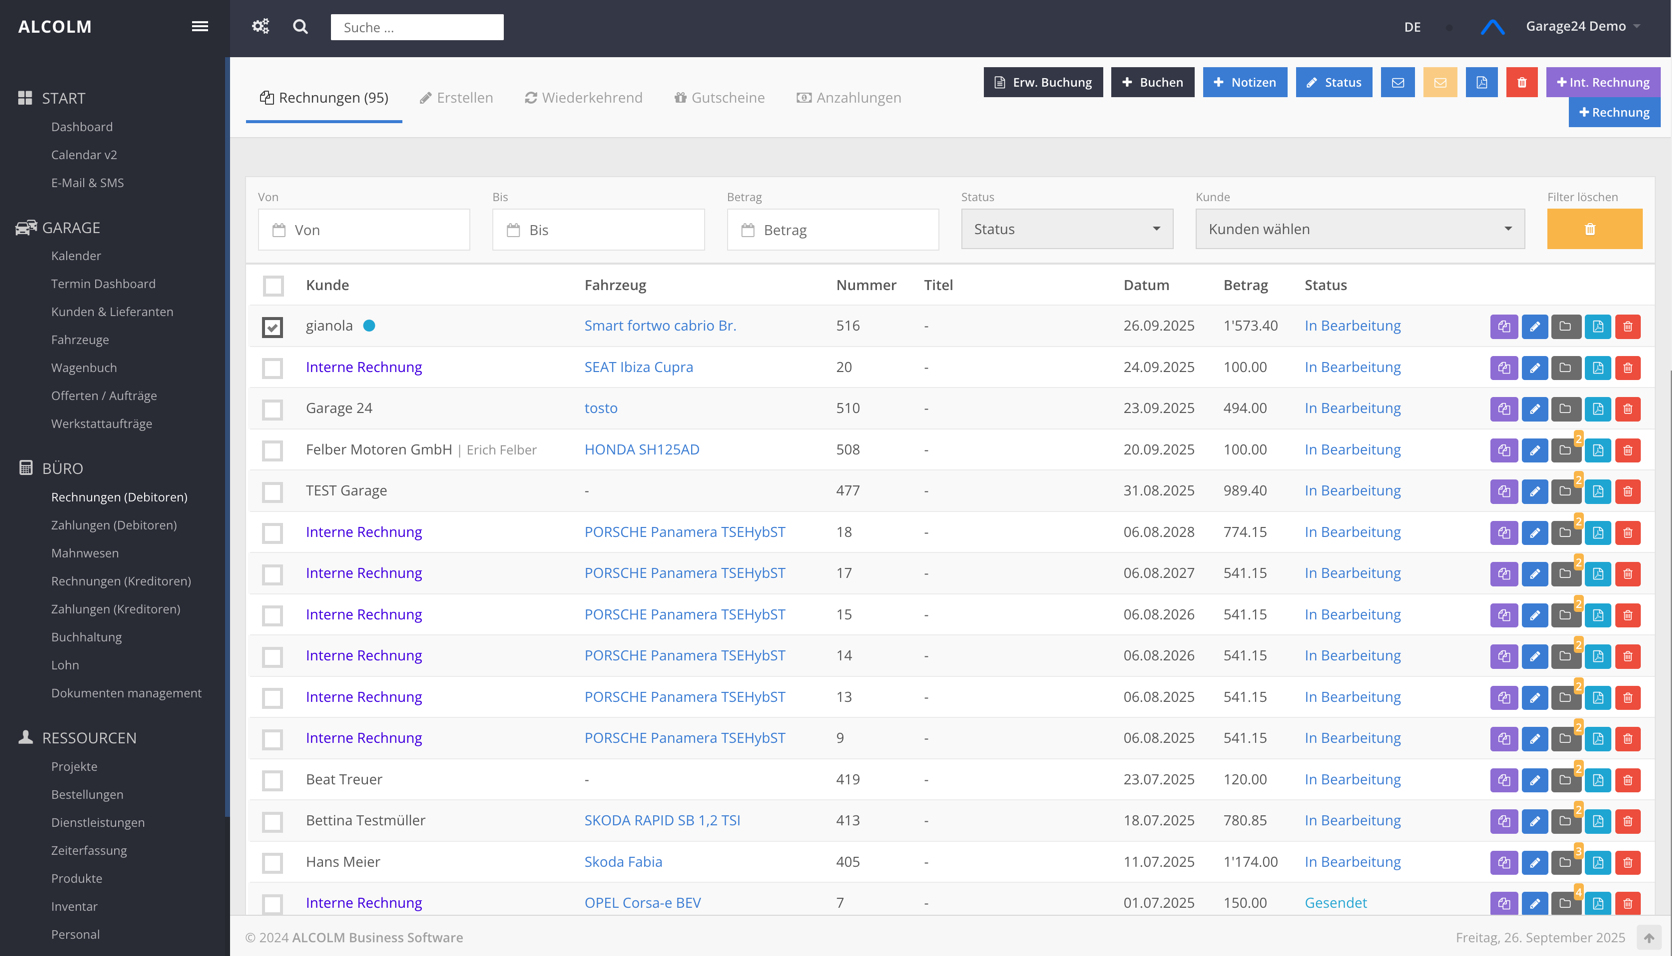The height and width of the screenshot is (956, 1673).
Task: Expand the Kunden wählen dropdown
Action: (x=1359, y=229)
